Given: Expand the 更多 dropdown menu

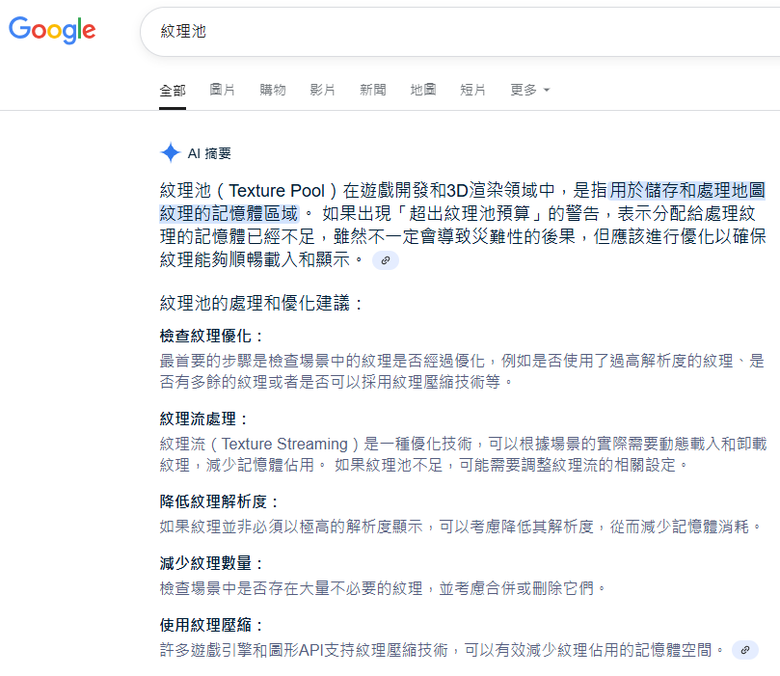Looking at the screenshot, I should coord(530,90).
